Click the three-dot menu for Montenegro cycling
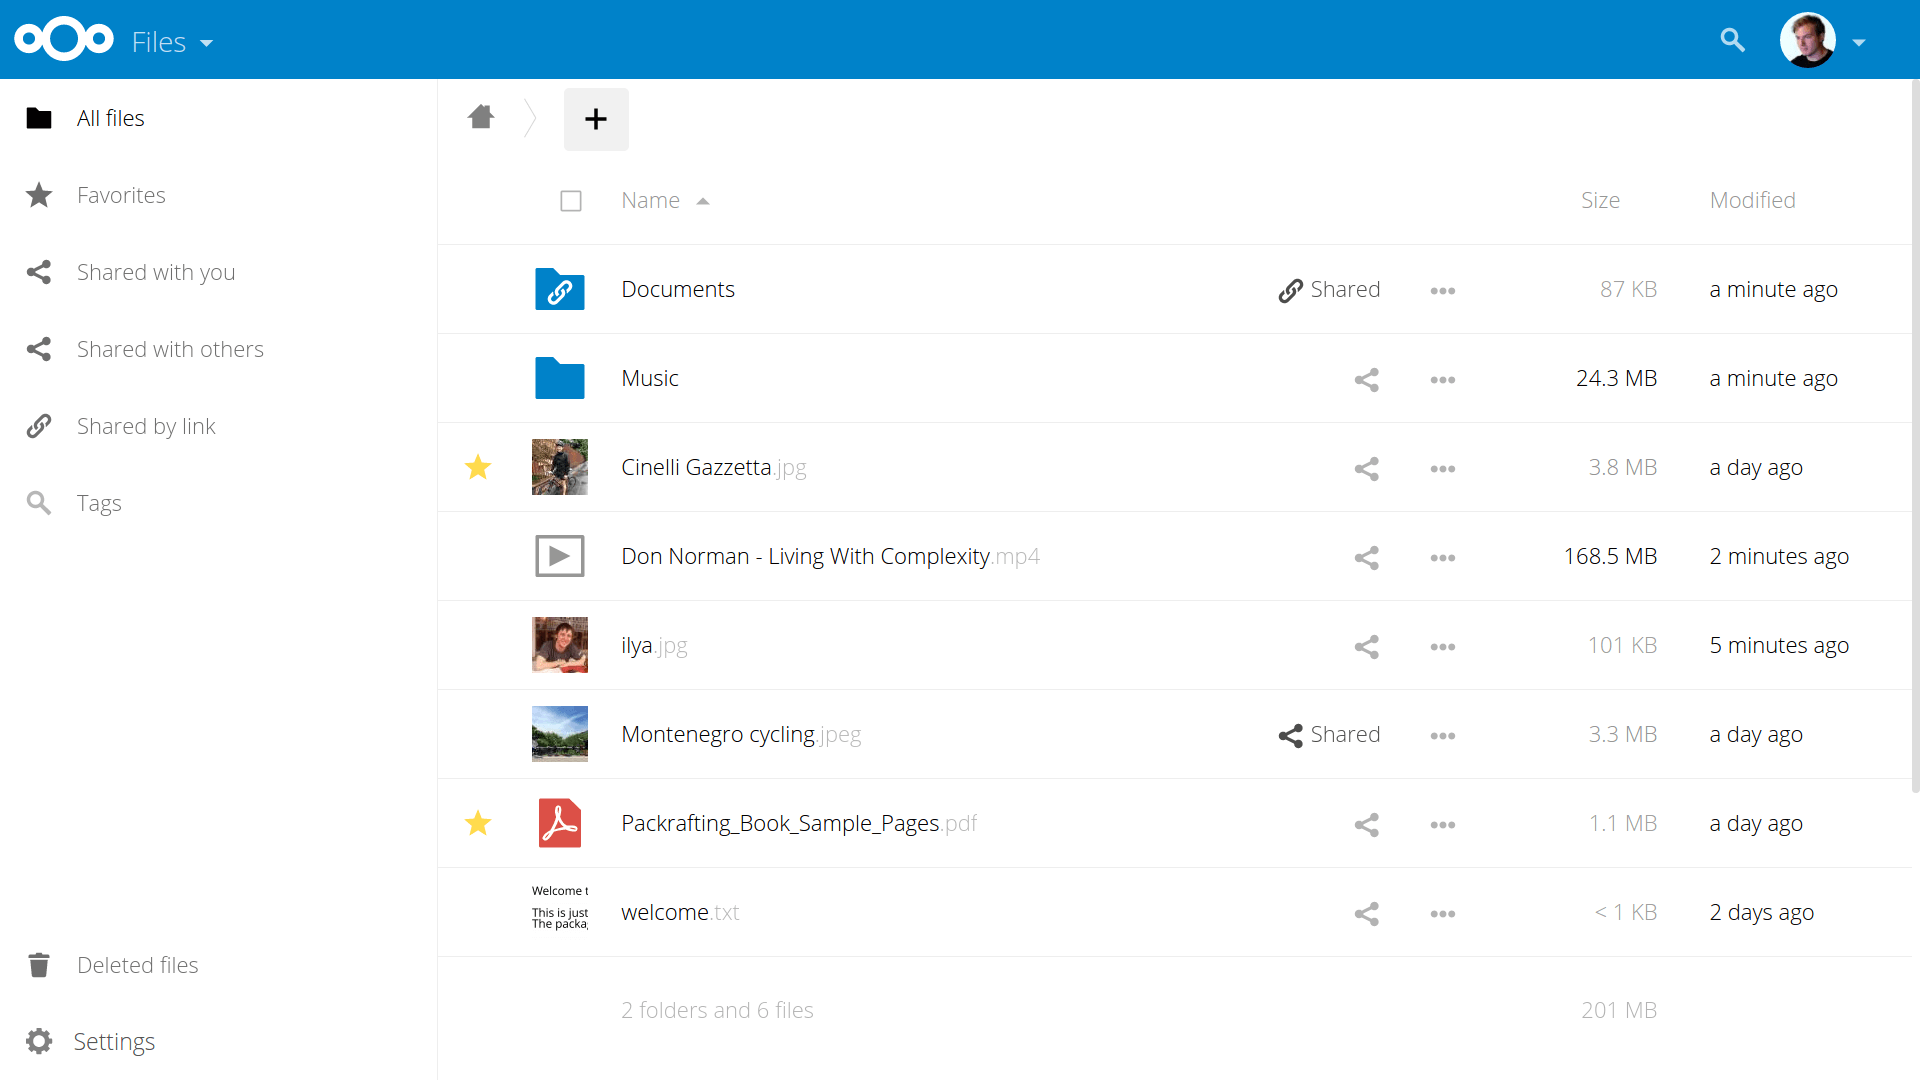The height and width of the screenshot is (1080, 1920). (x=1444, y=735)
